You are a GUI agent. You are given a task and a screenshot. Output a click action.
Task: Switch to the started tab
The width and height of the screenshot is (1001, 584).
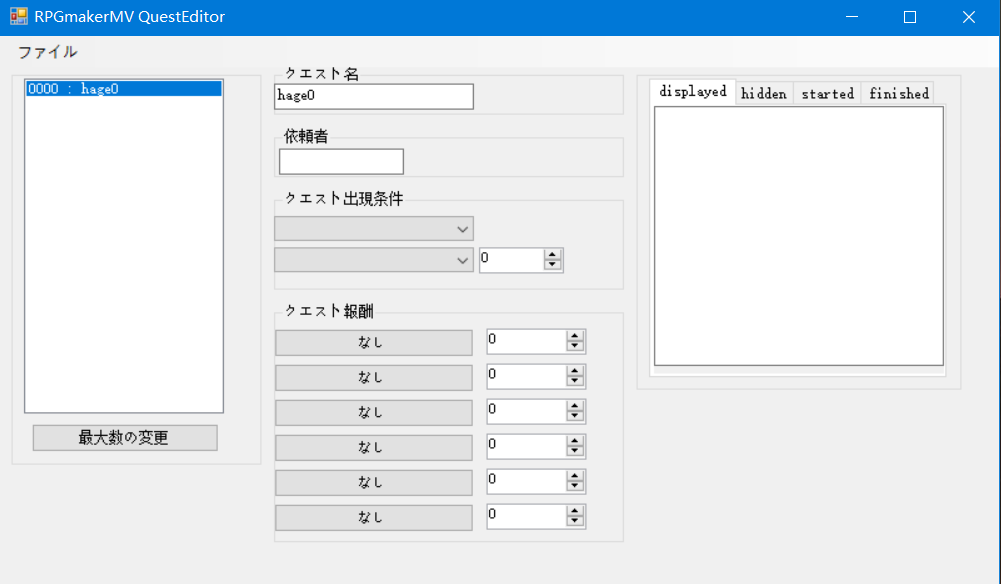pyautogui.click(x=827, y=94)
